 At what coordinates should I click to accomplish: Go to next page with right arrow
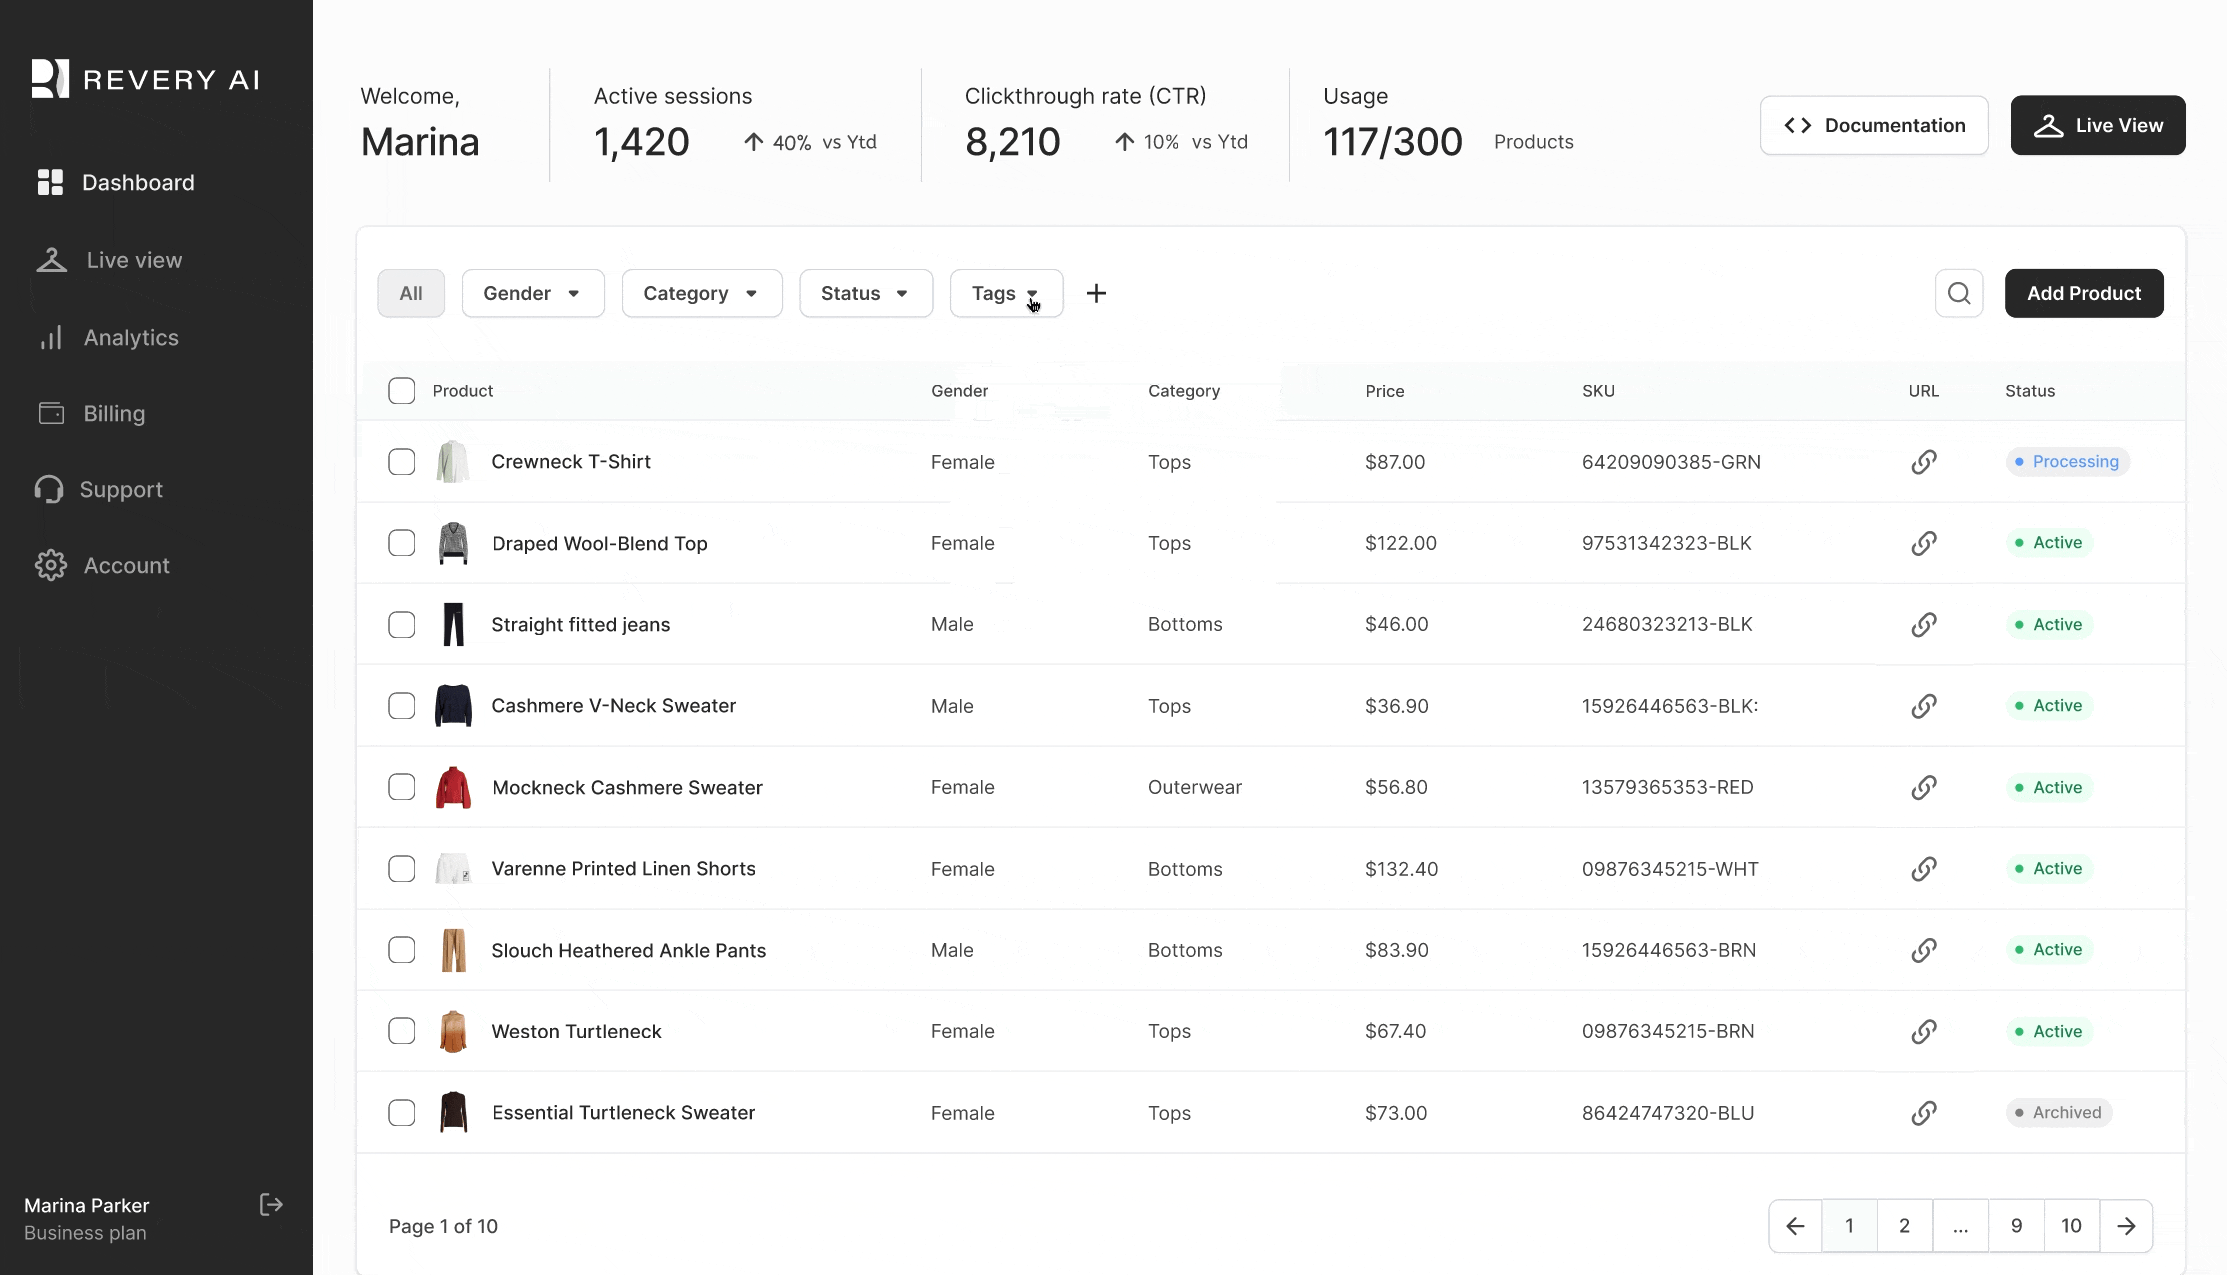click(2126, 1226)
